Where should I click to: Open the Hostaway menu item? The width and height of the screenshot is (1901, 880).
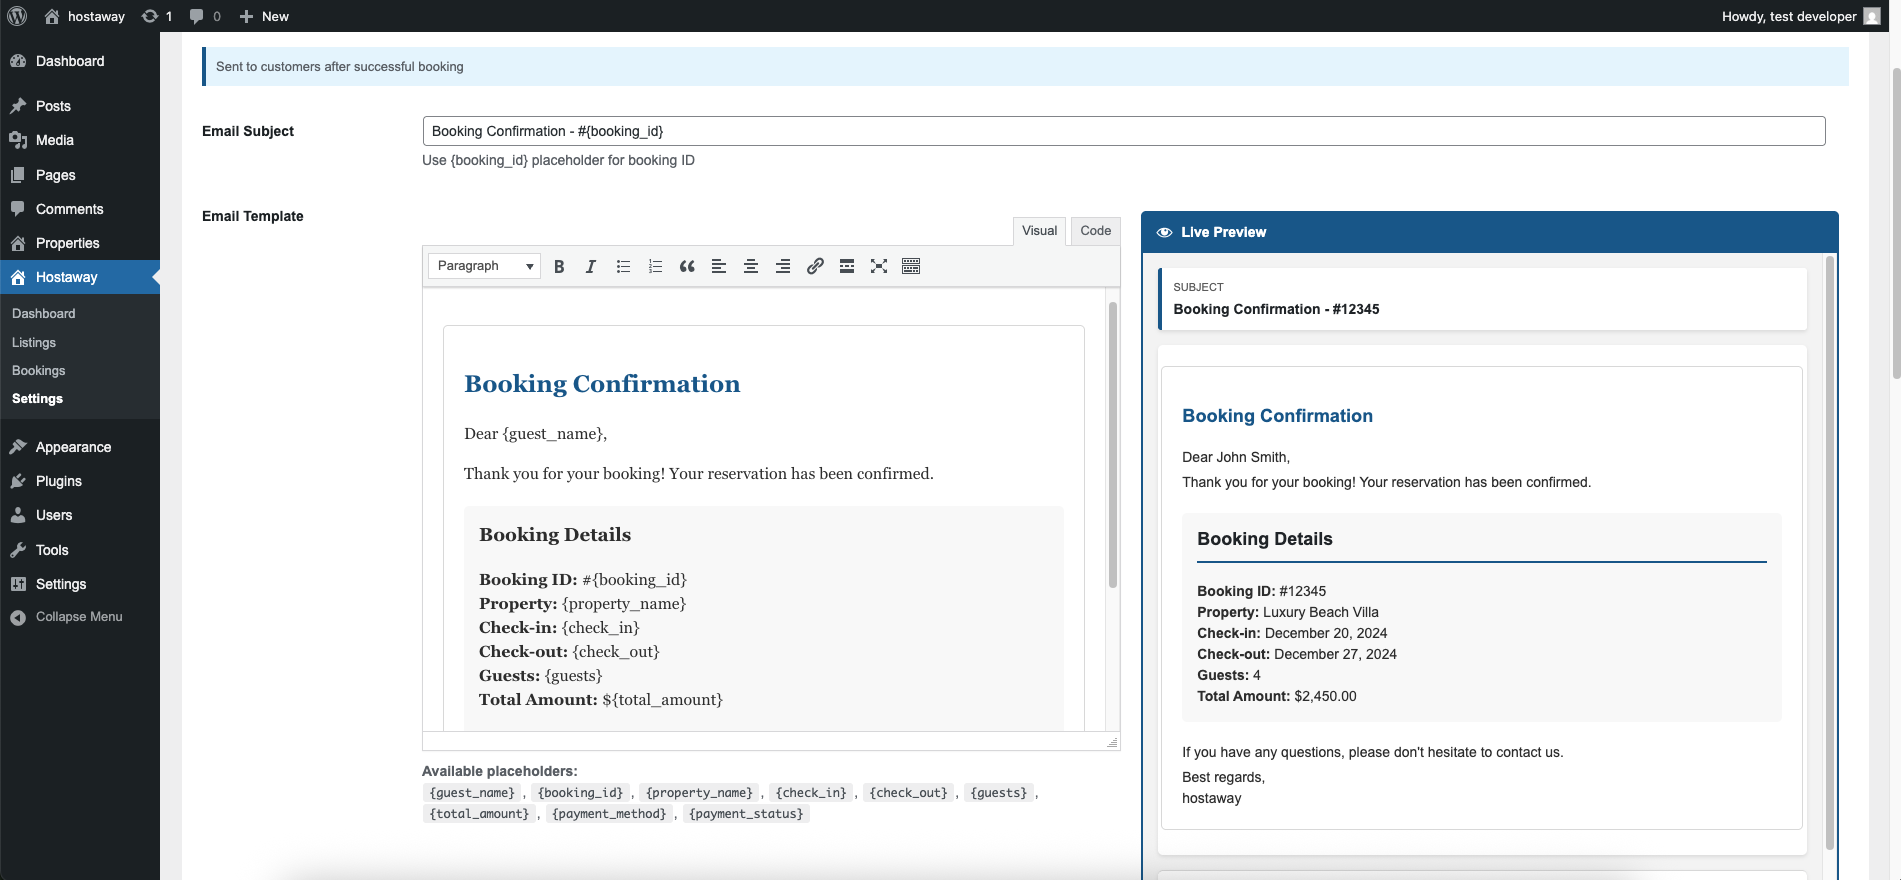[x=80, y=277]
